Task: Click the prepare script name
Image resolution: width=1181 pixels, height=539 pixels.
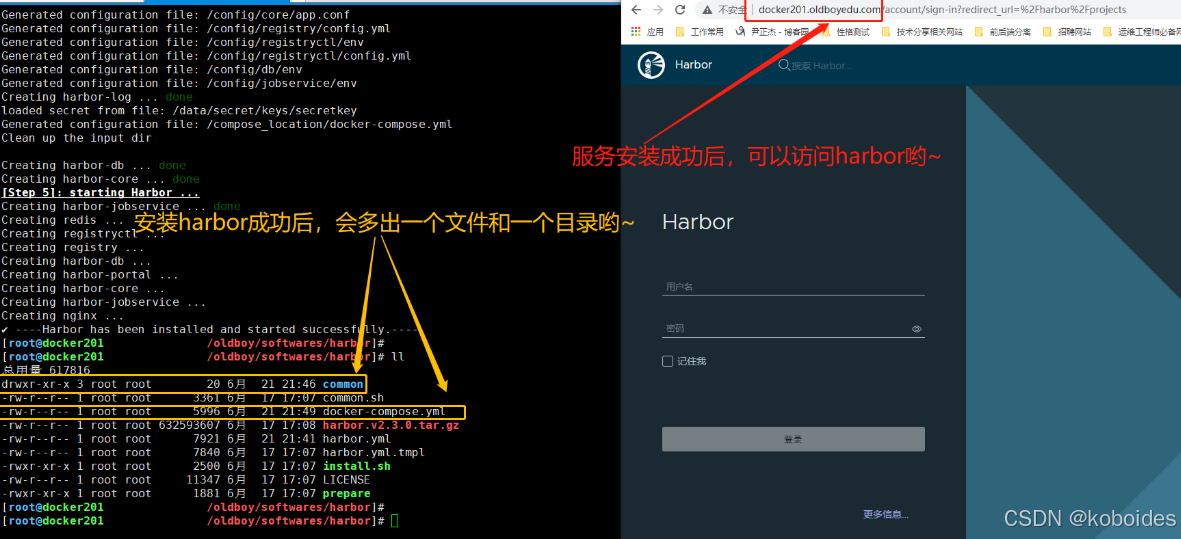Action: coord(346,494)
